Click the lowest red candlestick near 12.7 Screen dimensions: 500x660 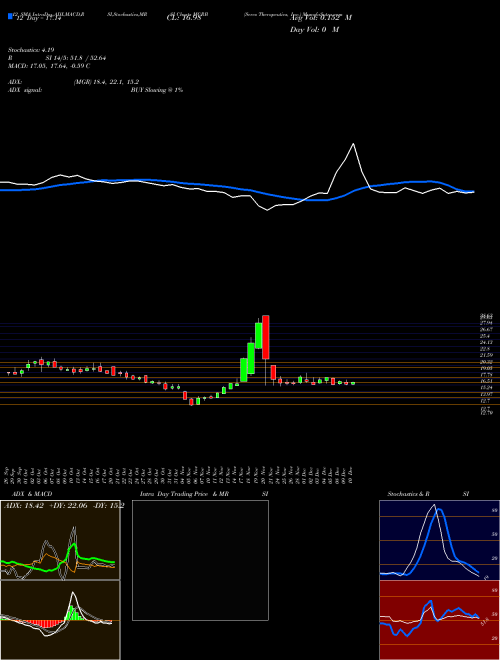[x=191, y=402]
